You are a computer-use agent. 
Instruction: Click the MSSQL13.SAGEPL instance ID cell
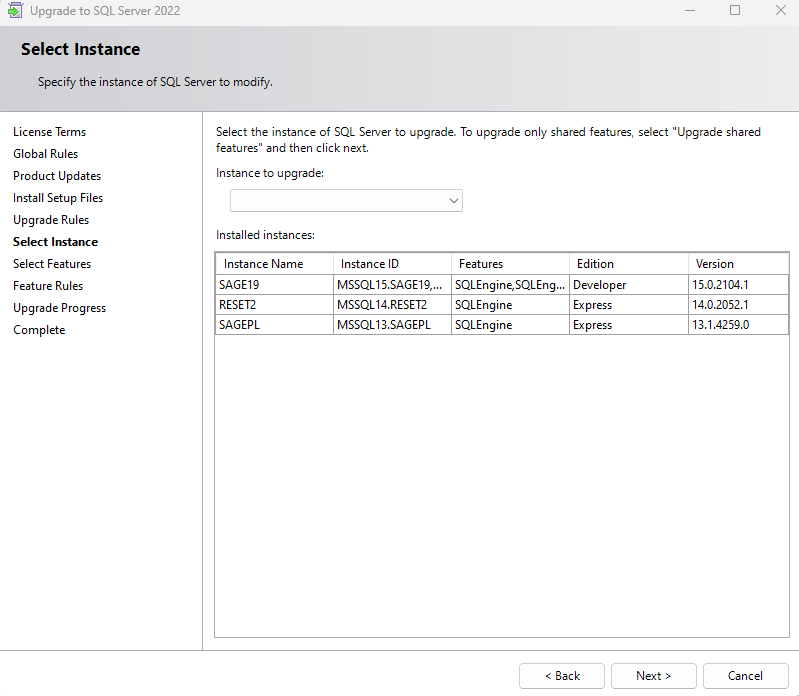click(x=392, y=325)
